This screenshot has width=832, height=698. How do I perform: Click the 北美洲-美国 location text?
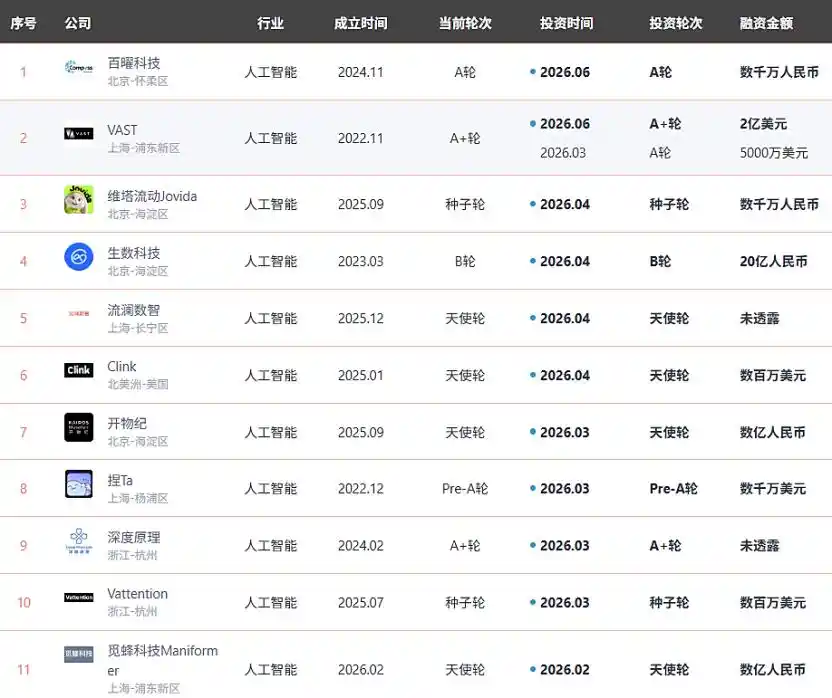click(138, 384)
